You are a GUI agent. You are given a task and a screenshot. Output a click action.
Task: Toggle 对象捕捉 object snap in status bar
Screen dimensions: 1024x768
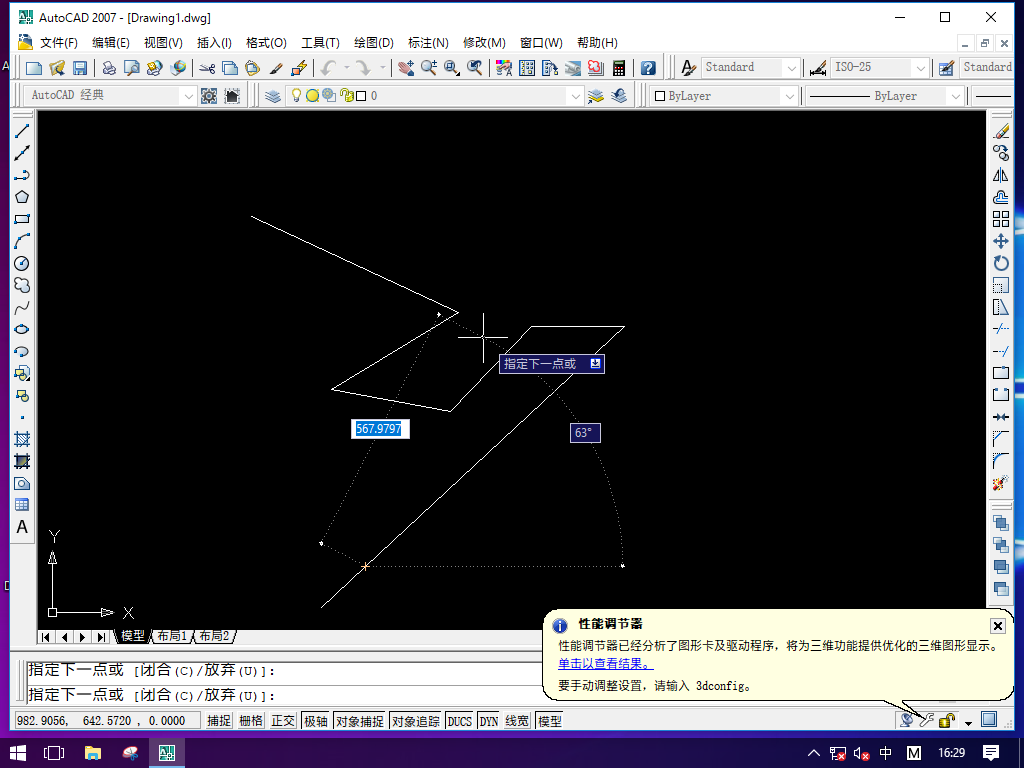[x=359, y=720]
